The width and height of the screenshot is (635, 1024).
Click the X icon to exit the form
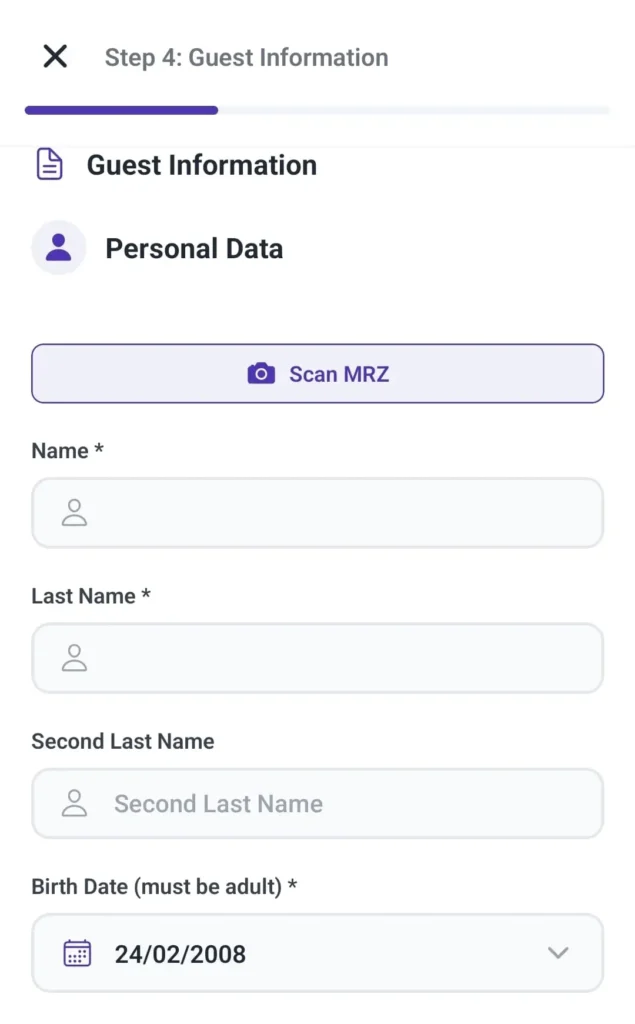(55, 56)
